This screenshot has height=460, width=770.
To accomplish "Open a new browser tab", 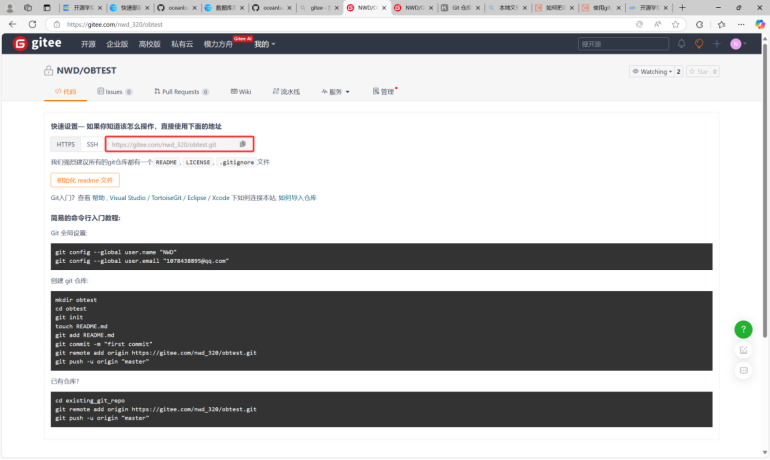I will (682, 7).
